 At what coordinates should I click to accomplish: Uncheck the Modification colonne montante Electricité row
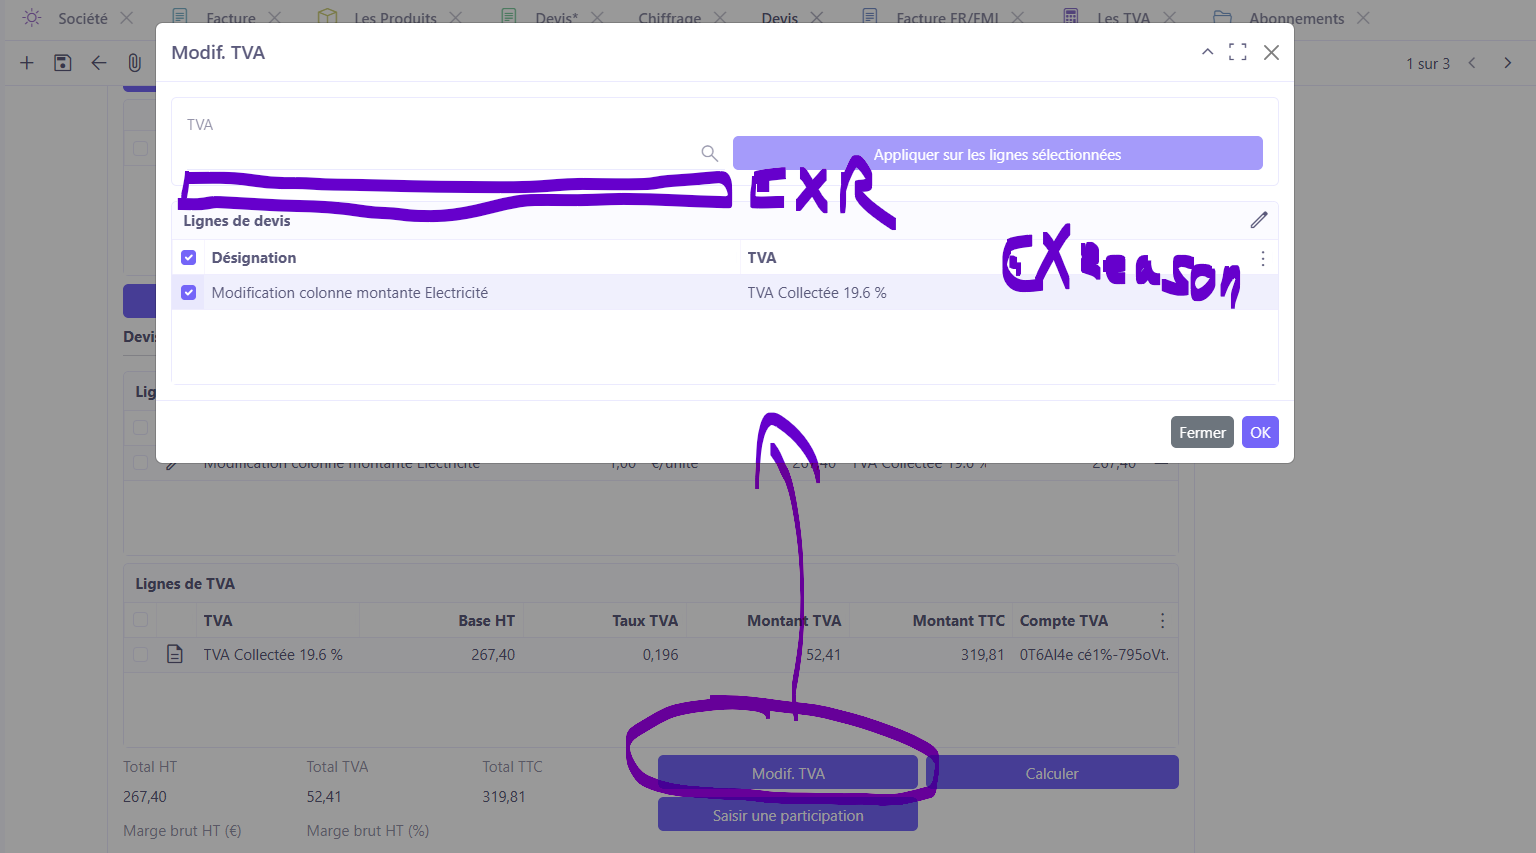[x=188, y=293]
